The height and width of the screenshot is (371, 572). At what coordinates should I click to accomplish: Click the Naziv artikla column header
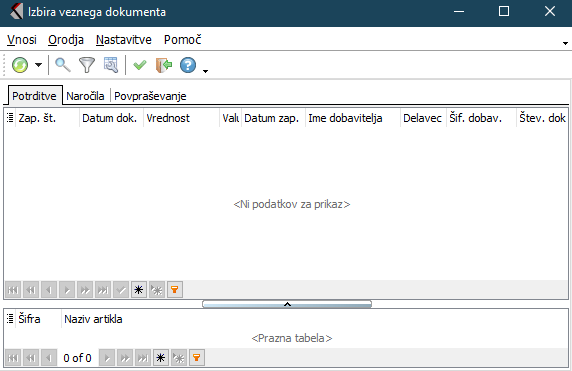coord(93,319)
